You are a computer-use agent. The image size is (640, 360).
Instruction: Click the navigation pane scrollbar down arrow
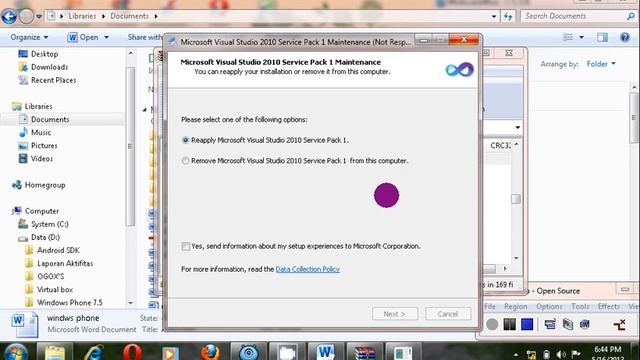131,303
